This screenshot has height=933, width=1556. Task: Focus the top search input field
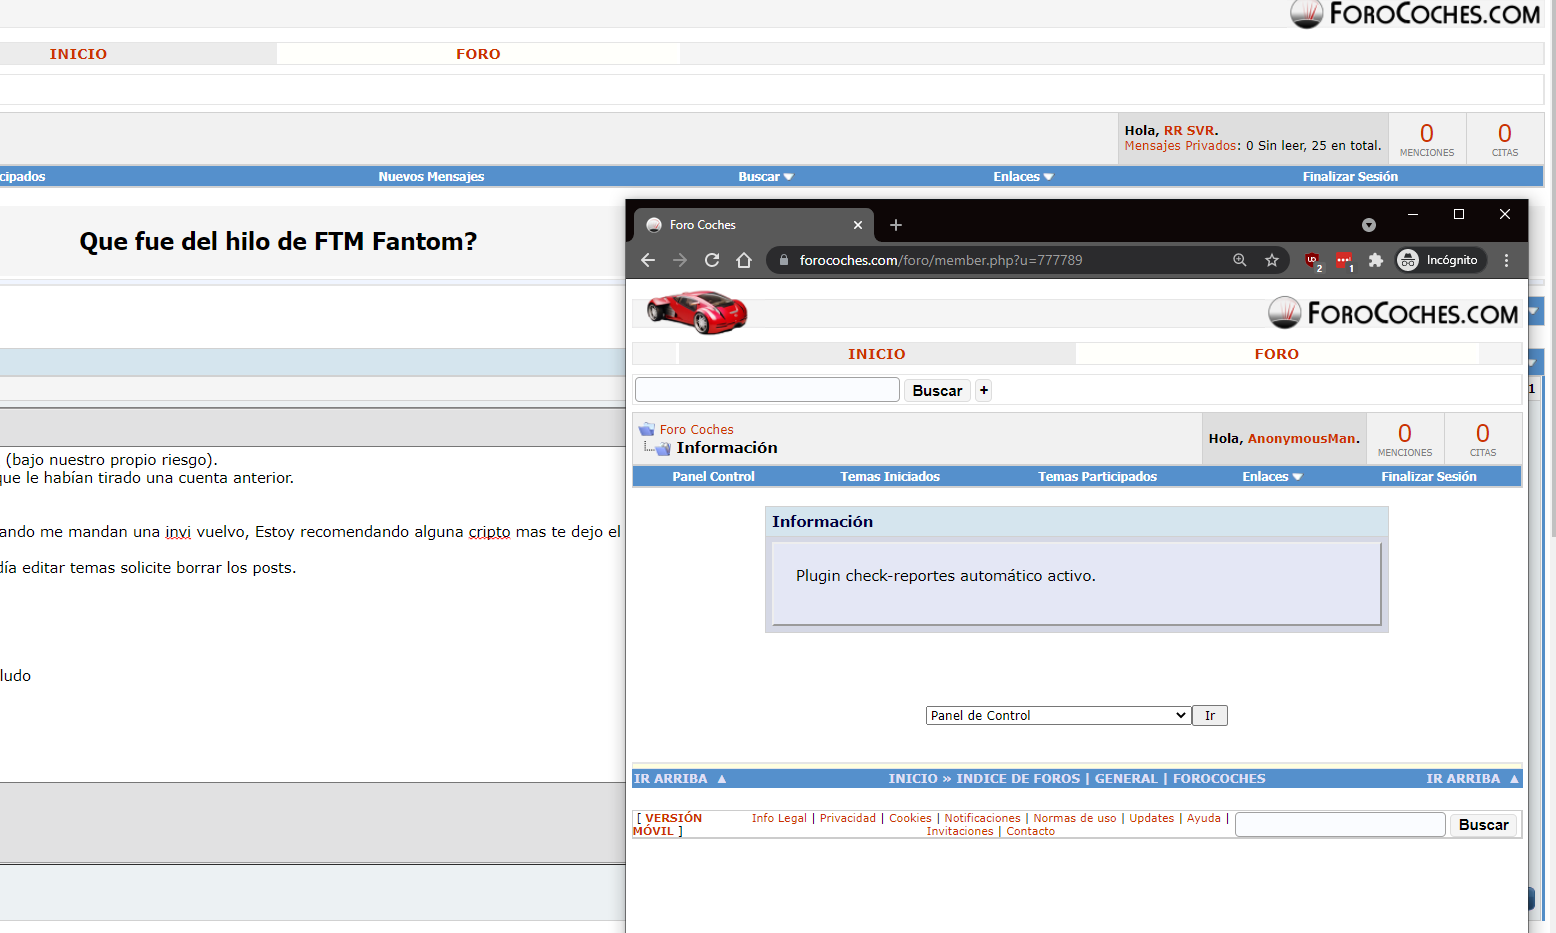click(x=767, y=390)
